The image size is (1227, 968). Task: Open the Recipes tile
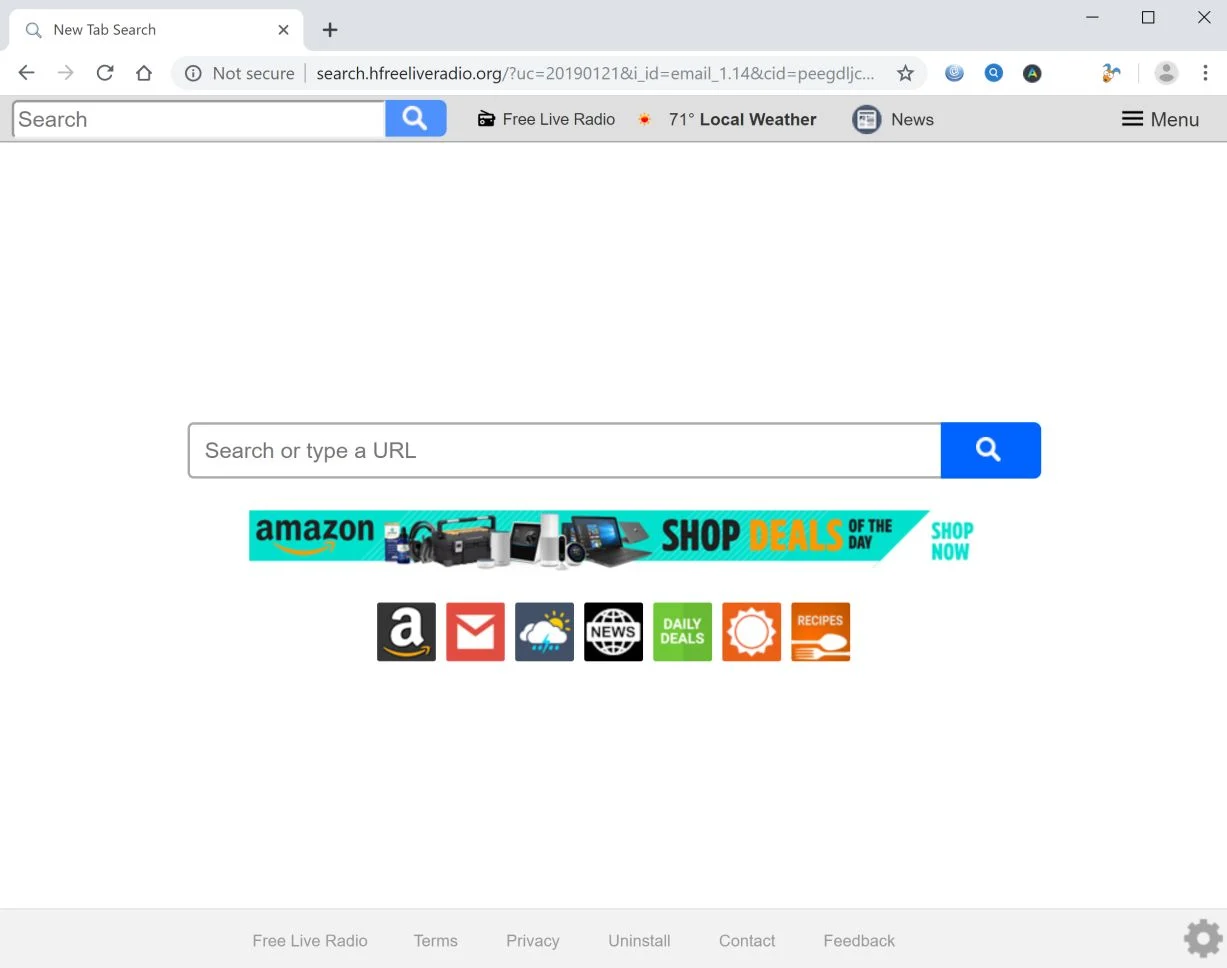click(820, 632)
